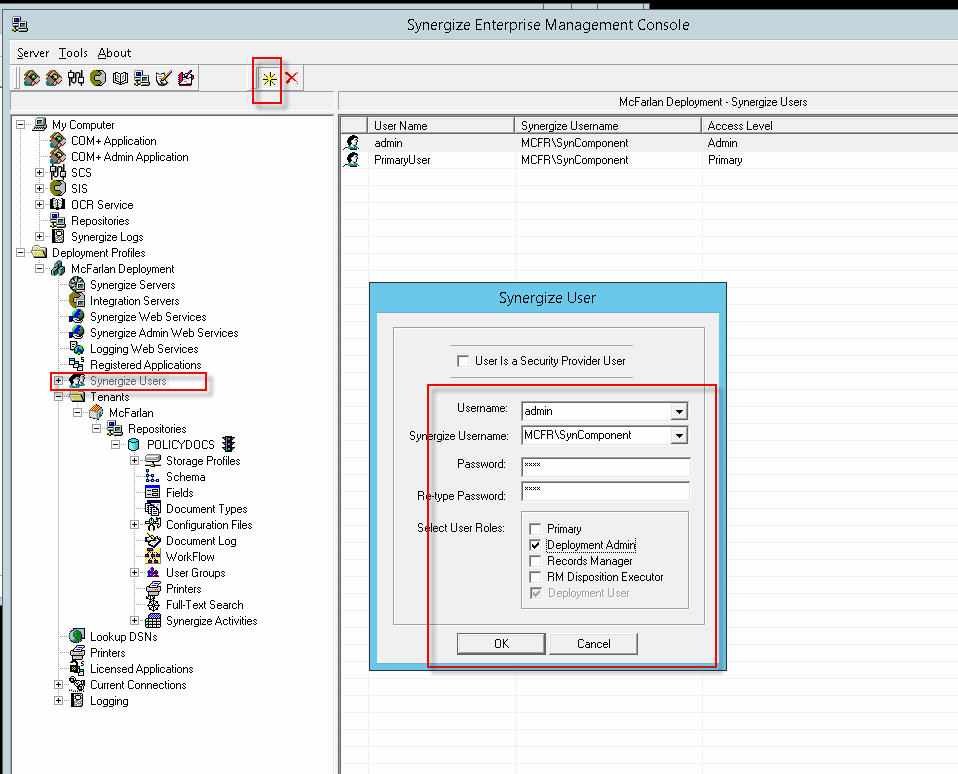This screenshot has height=774, width=958.
Task: Click the user icon on the admin row
Action: click(352, 142)
